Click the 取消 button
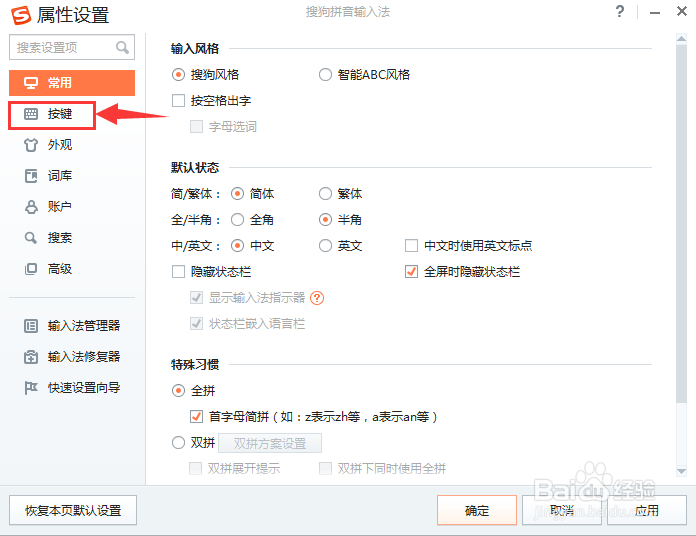Viewport: 696px width, 536px height. click(562, 510)
